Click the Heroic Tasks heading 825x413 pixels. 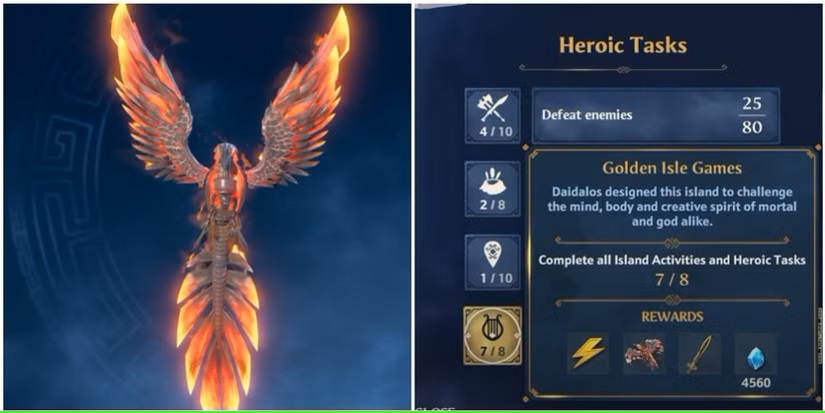pos(623,45)
